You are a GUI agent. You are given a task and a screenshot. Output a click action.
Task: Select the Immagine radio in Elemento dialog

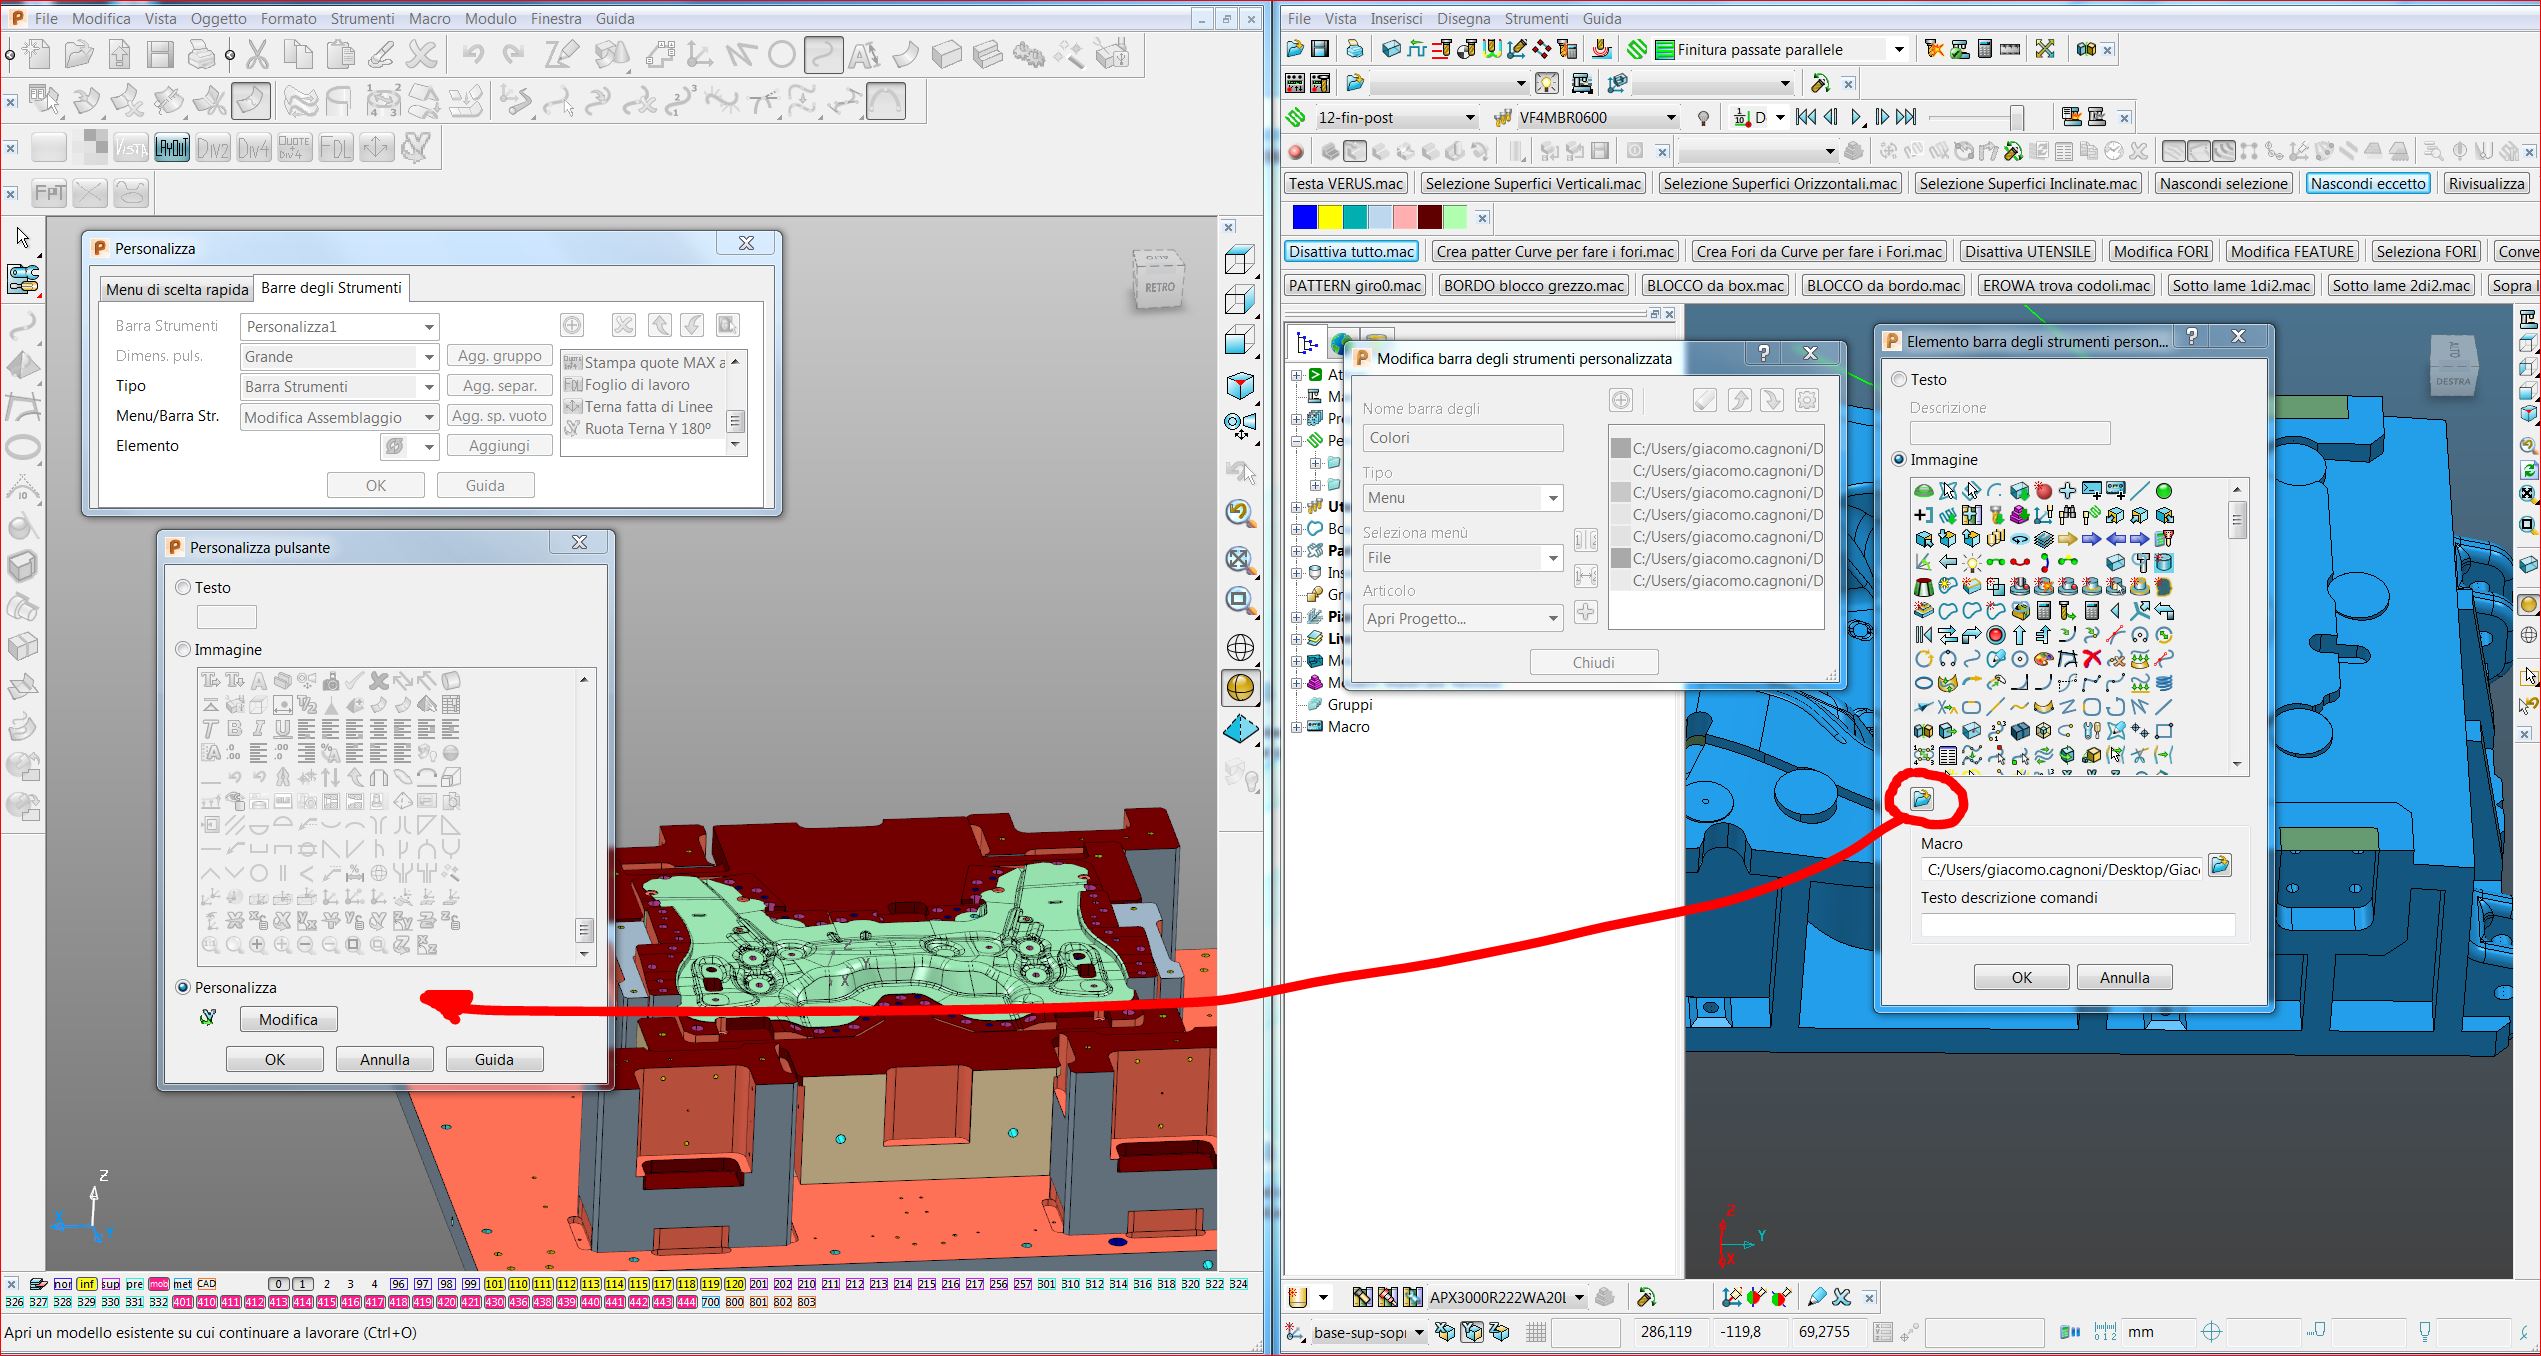pos(1899,460)
